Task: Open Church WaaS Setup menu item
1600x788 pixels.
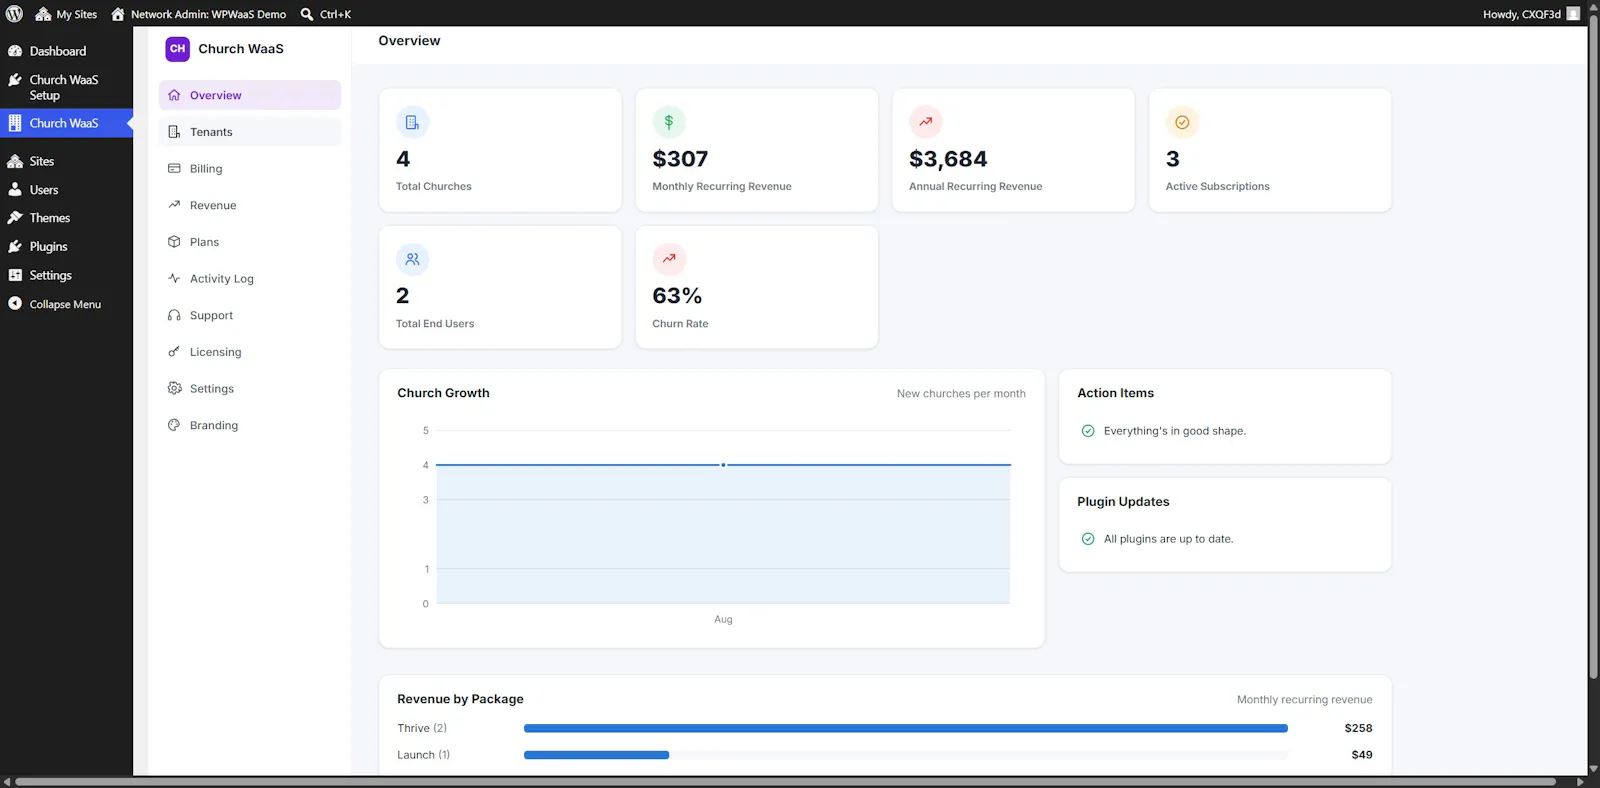Action: (x=66, y=87)
